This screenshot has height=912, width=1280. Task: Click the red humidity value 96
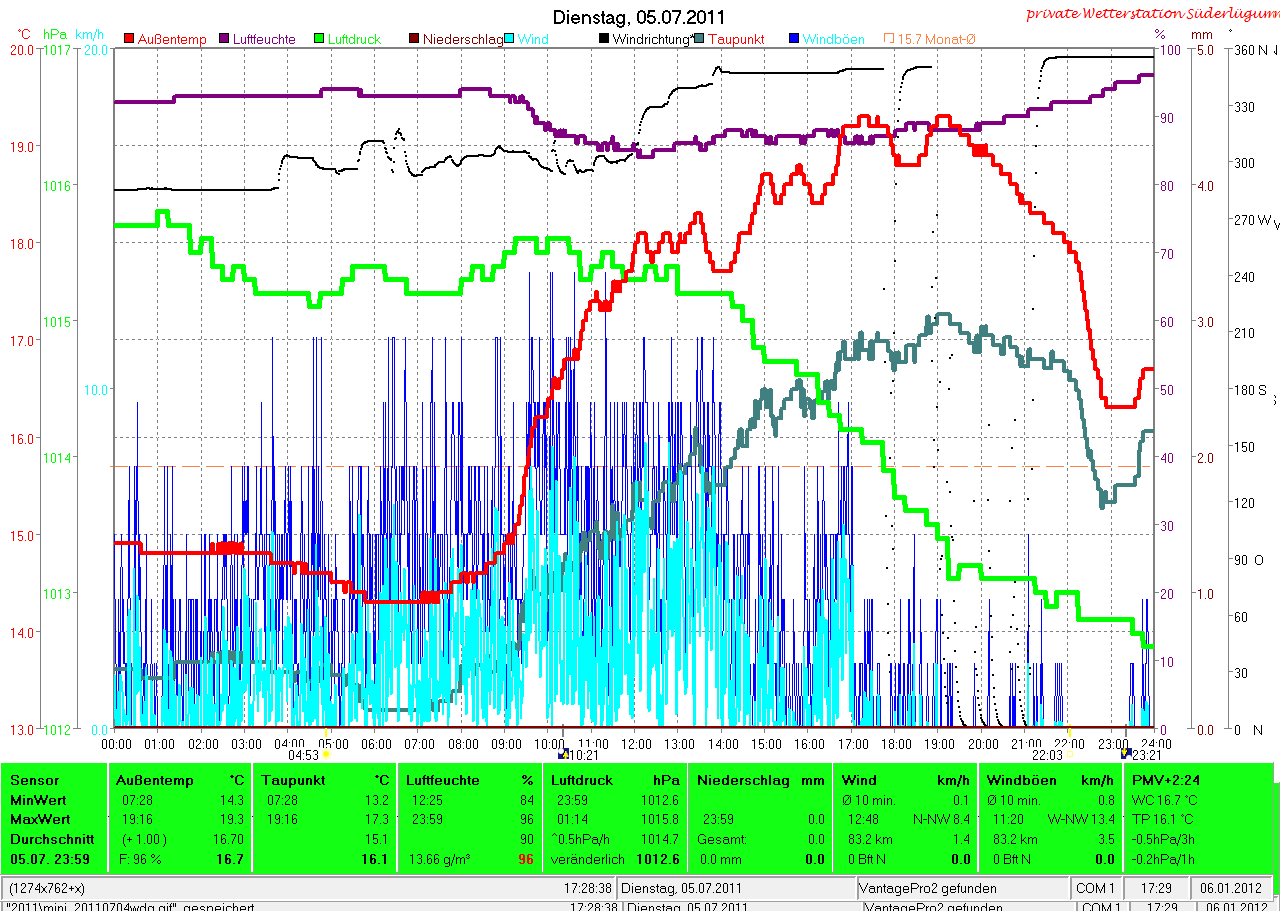point(525,859)
